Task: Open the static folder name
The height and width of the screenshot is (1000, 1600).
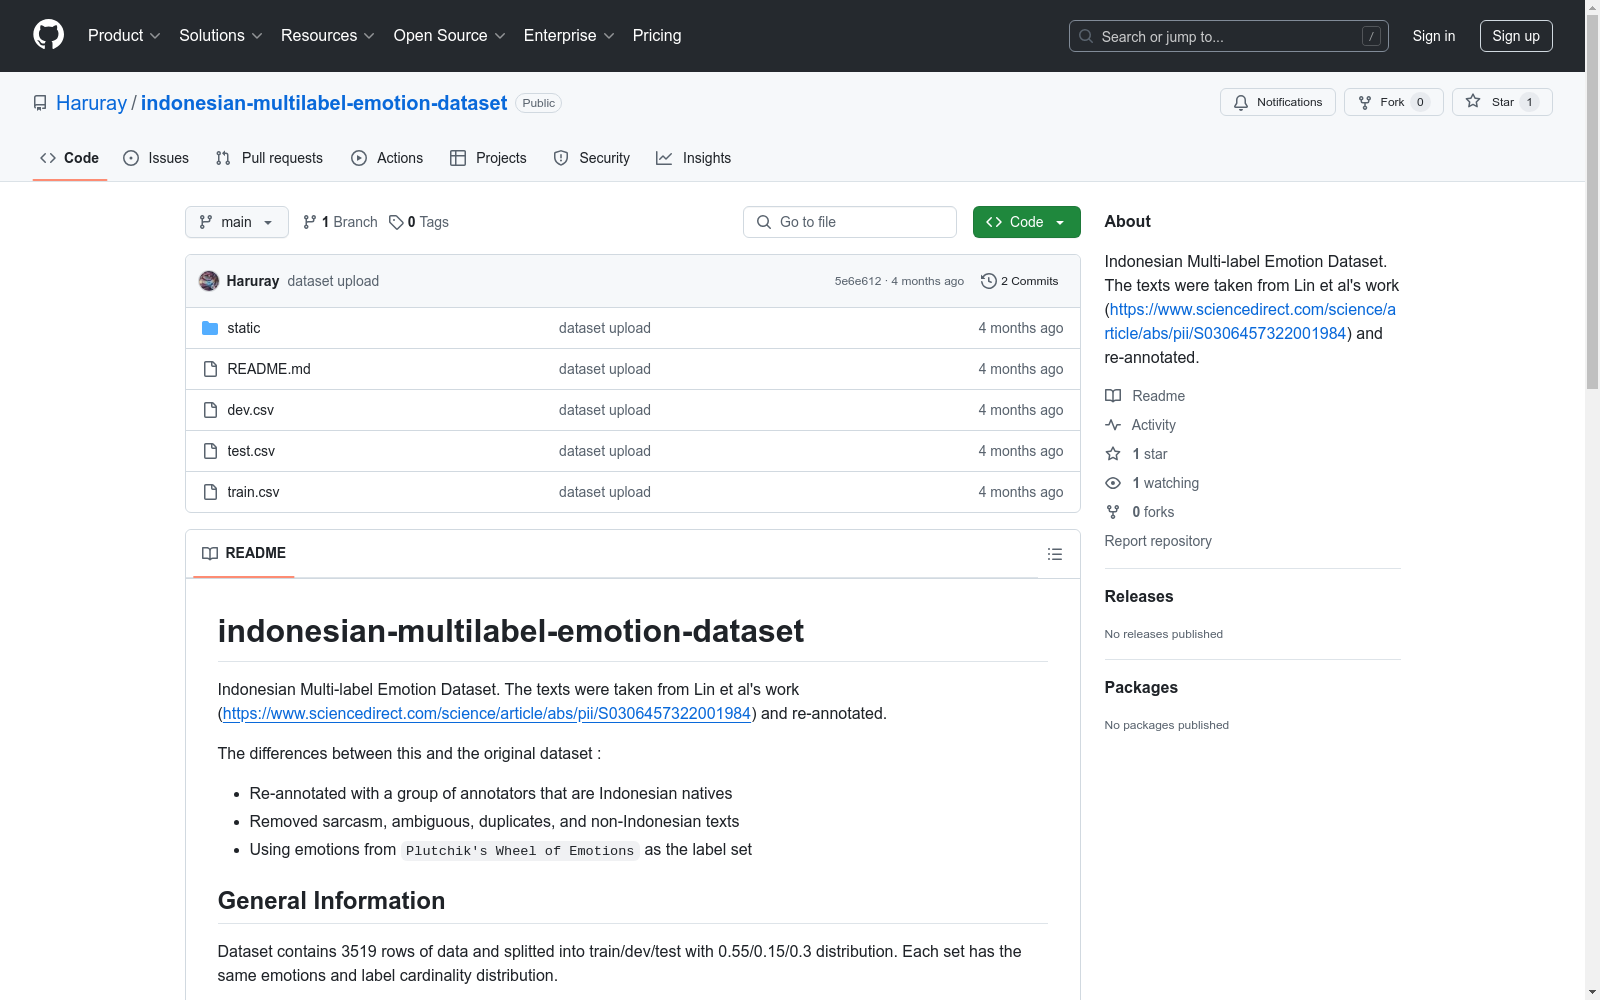Action: pyautogui.click(x=244, y=328)
